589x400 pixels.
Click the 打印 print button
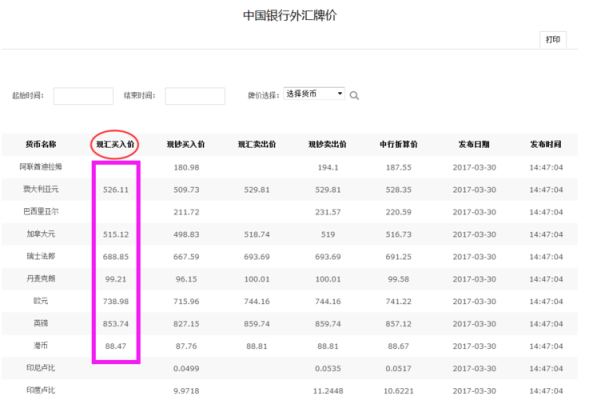coord(553,39)
